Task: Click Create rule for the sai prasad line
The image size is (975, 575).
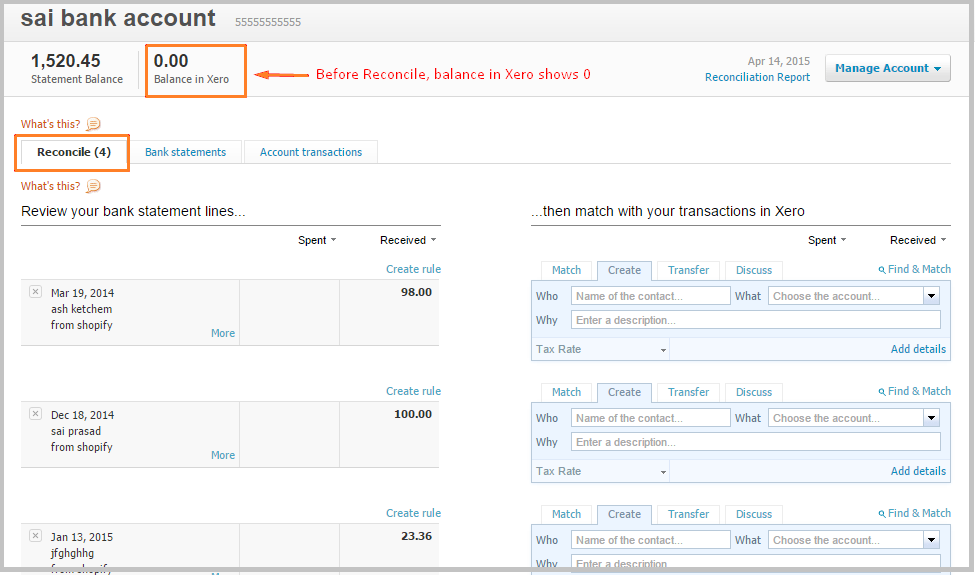Action: tap(413, 391)
